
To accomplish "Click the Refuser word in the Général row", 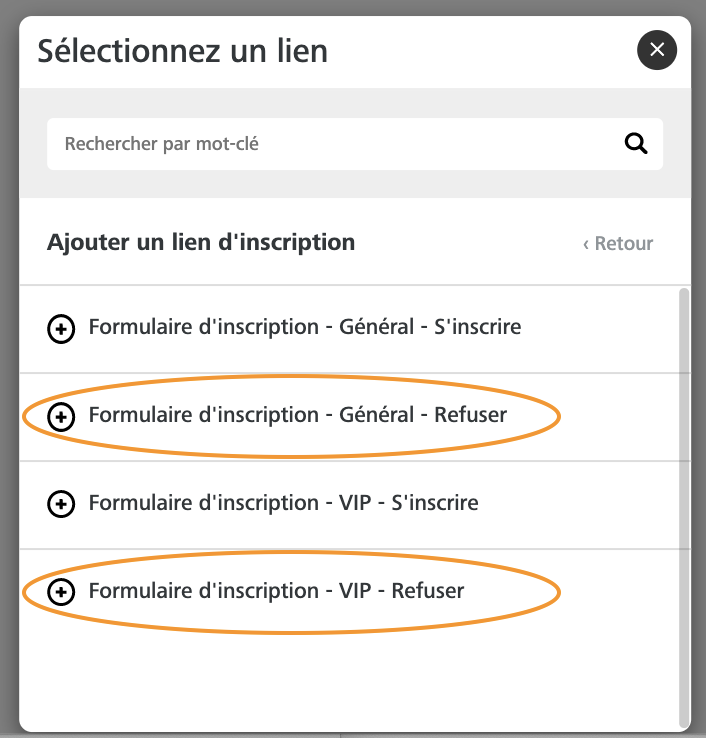I will [471, 415].
